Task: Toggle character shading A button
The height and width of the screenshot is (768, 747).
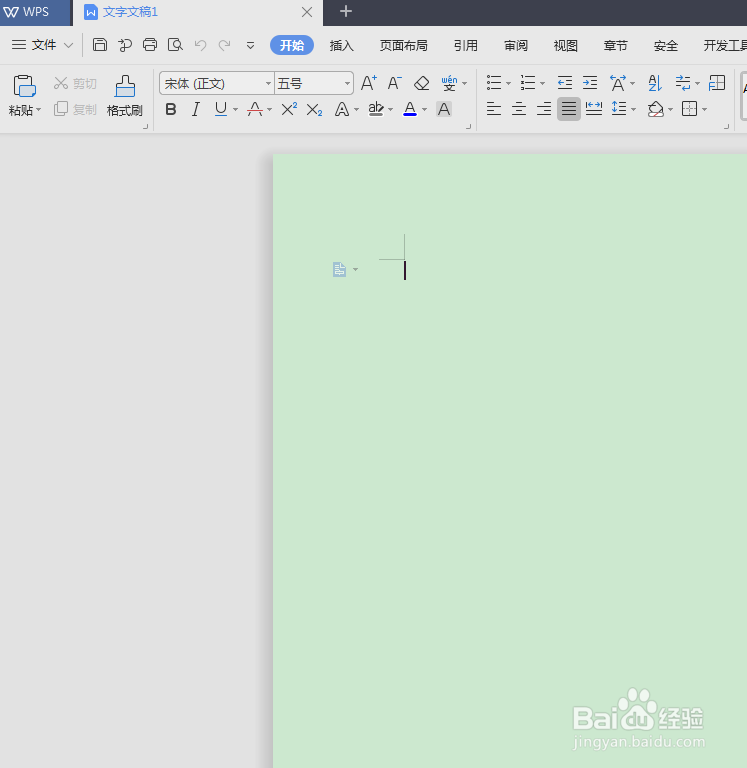Action: (x=444, y=109)
